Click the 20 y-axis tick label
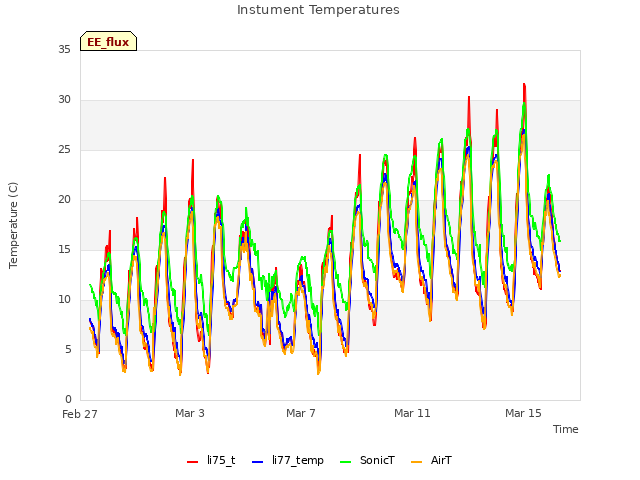 pyautogui.click(x=64, y=199)
